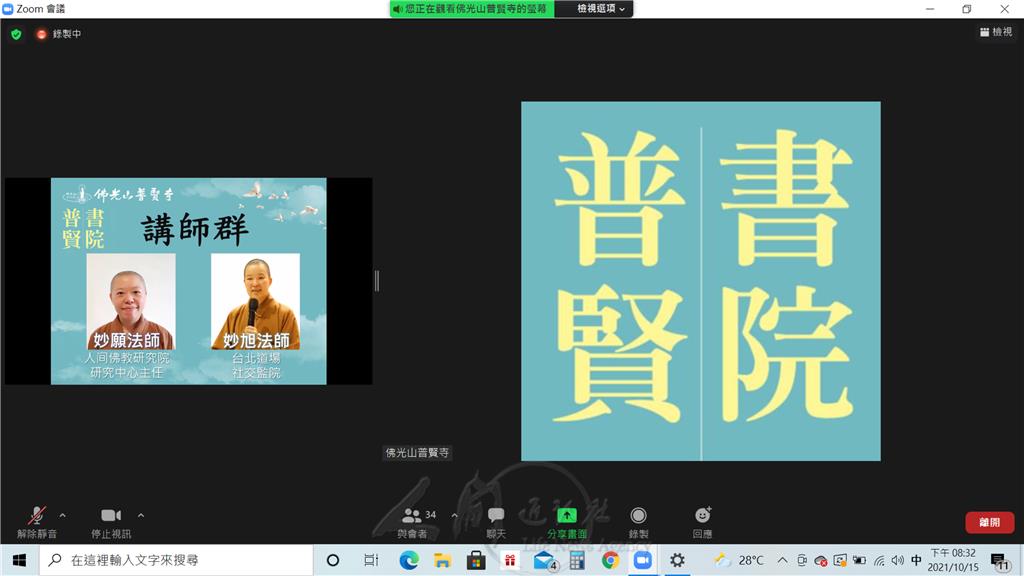Click the red 錄製中 recording indicator
Viewport: 1024px width, 576px height.
(x=59, y=34)
